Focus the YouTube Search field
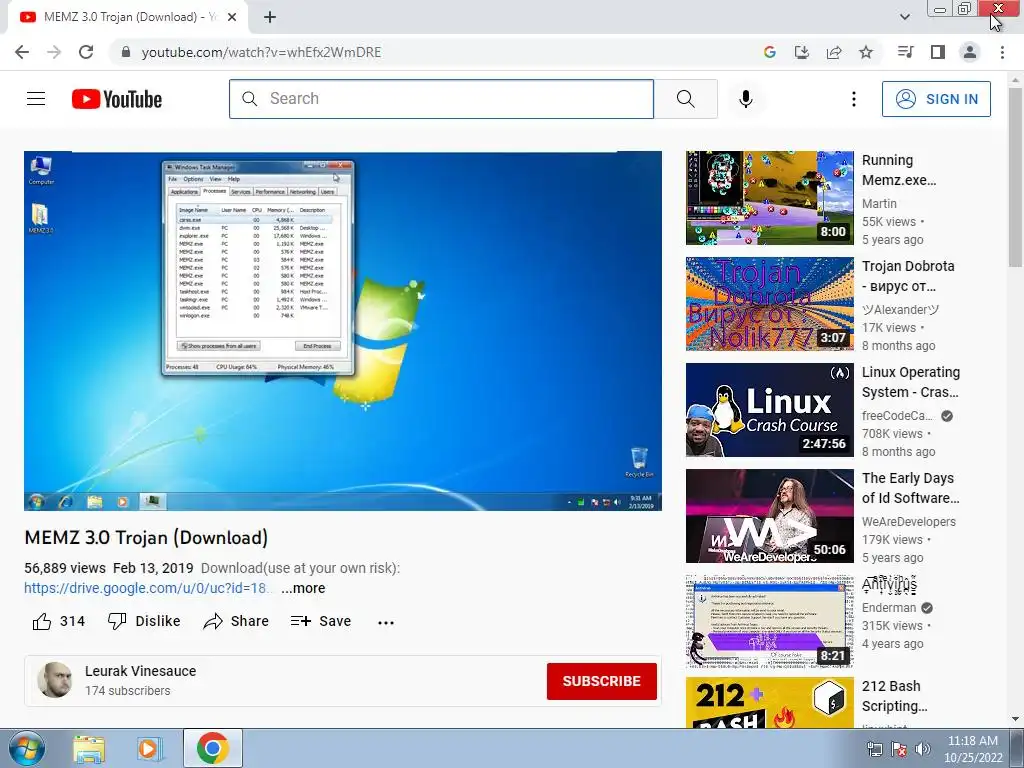The image size is (1024, 768). (x=441, y=99)
